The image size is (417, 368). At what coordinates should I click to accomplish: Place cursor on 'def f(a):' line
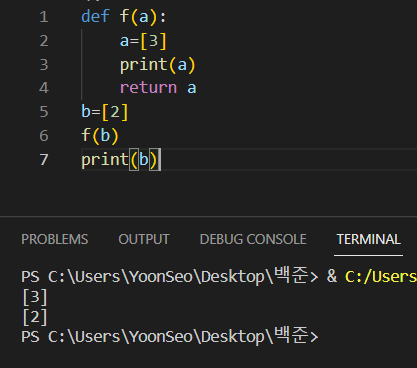[124, 17]
